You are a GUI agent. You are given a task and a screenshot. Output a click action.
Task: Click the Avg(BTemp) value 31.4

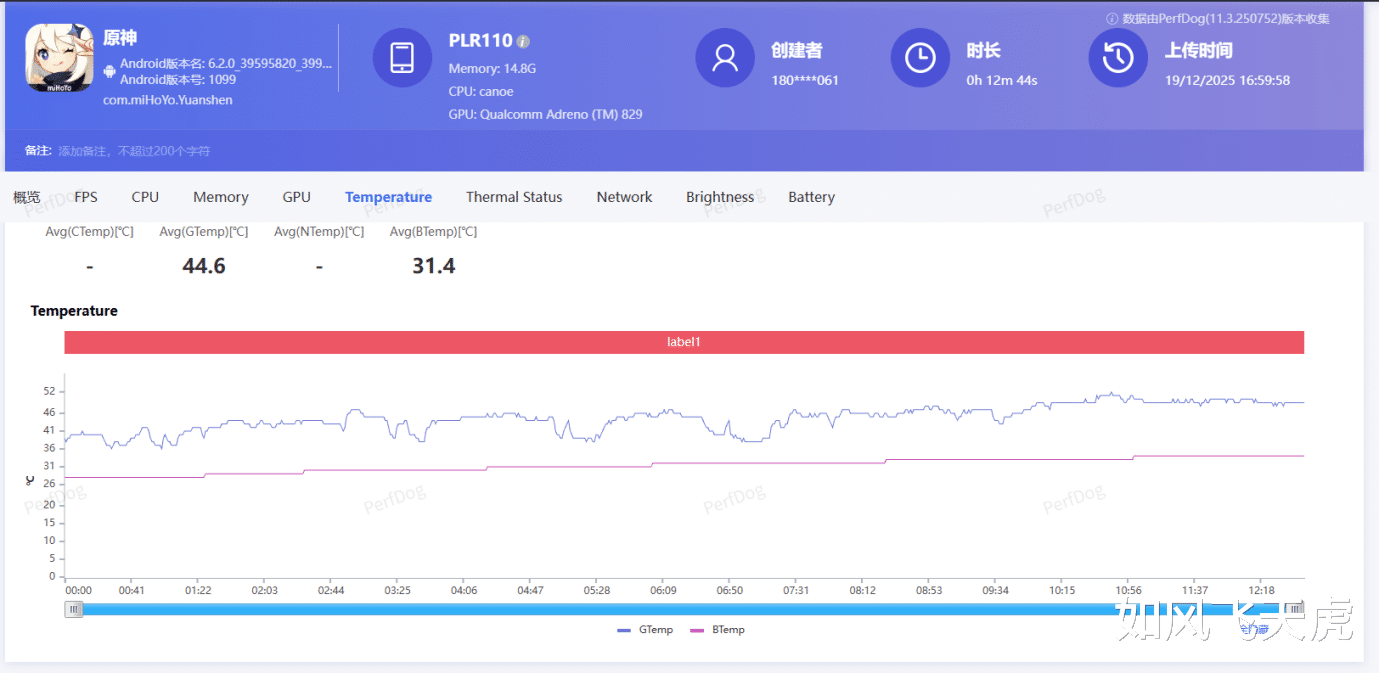[x=434, y=266]
